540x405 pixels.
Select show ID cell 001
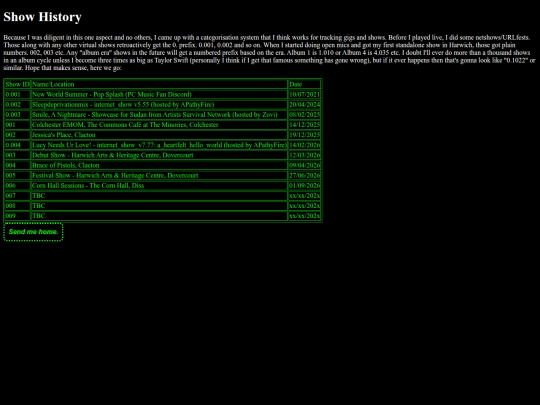coord(17,125)
